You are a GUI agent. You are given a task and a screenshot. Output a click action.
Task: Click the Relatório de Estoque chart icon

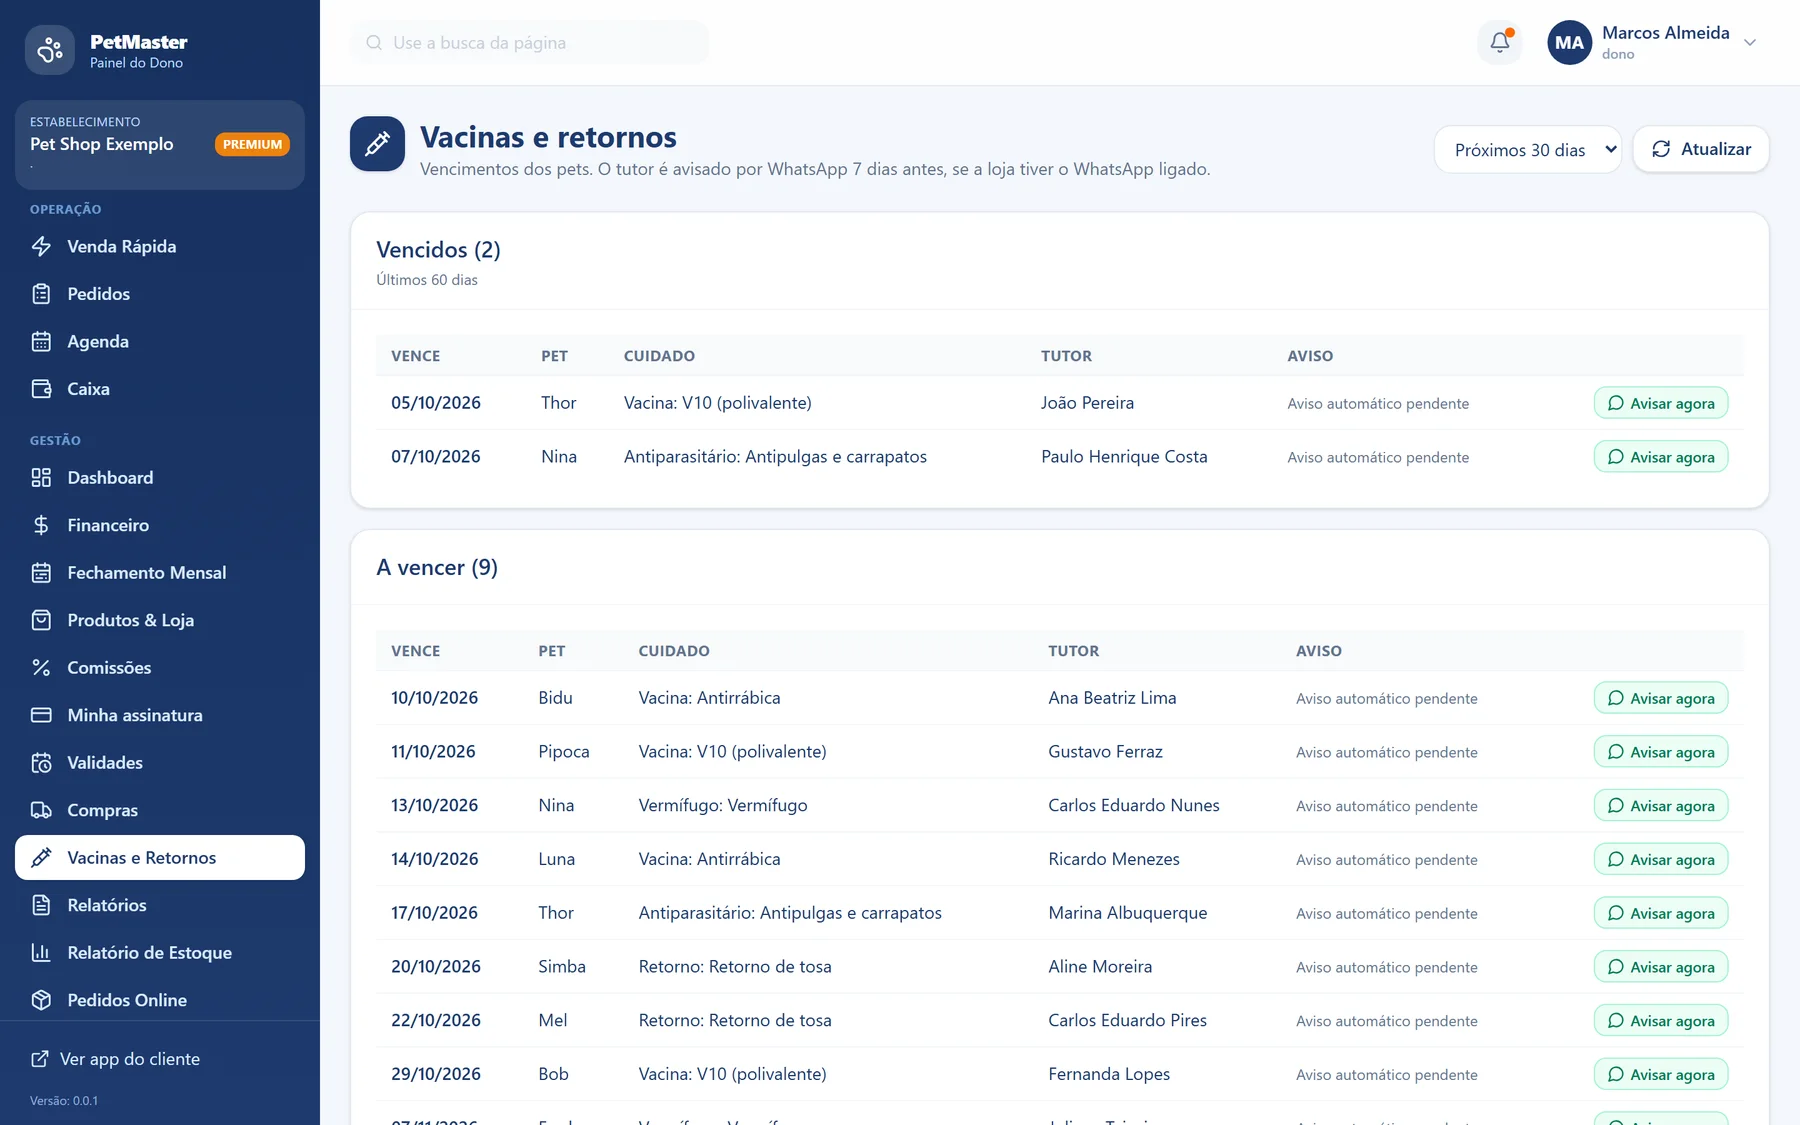click(x=41, y=953)
